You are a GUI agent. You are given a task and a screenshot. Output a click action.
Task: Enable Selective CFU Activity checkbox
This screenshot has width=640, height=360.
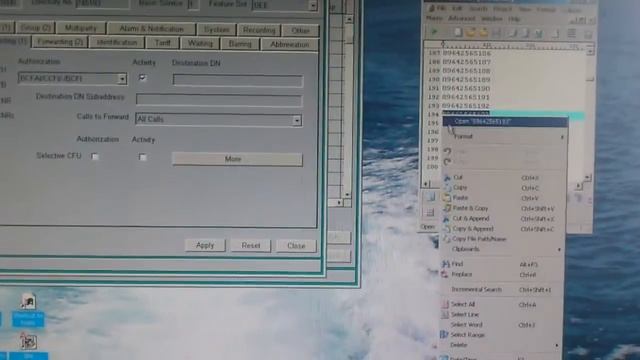pos(142,157)
